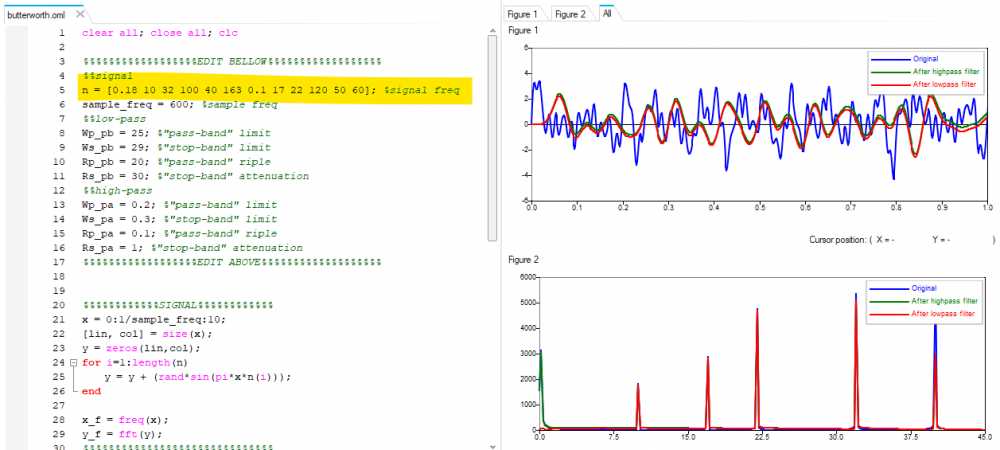Click the 'Rp_pb = 20;' line
The width and height of the screenshot is (1000, 450).
pyautogui.click(x=176, y=162)
